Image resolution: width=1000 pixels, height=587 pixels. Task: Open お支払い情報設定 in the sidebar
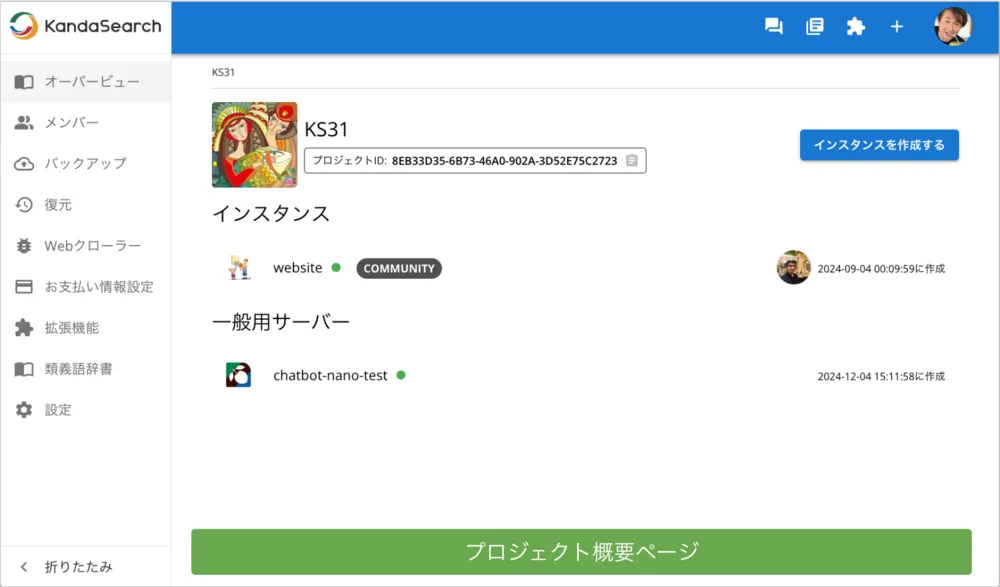85,286
